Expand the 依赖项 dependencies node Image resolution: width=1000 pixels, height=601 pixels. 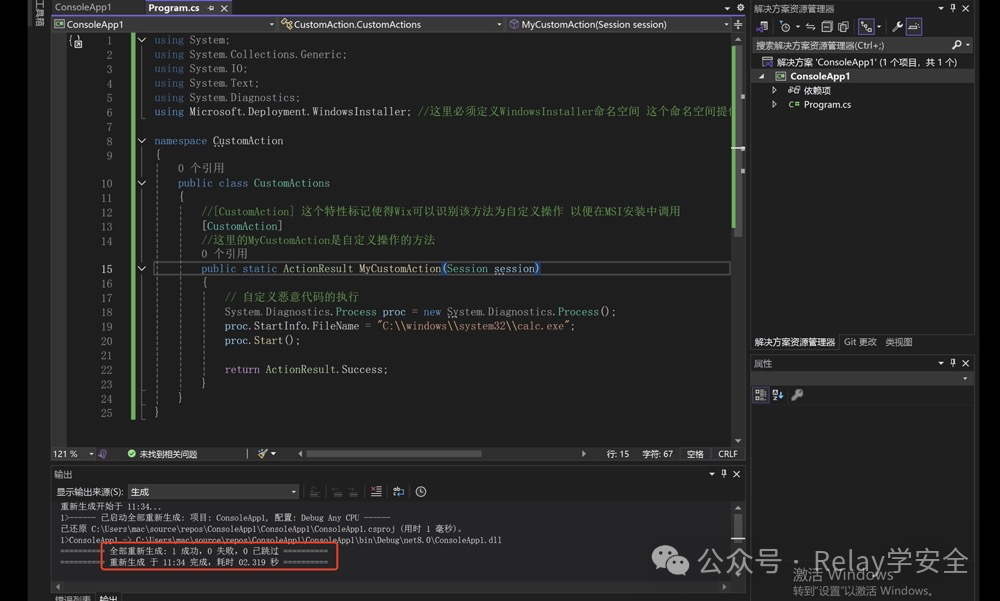point(774,90)
